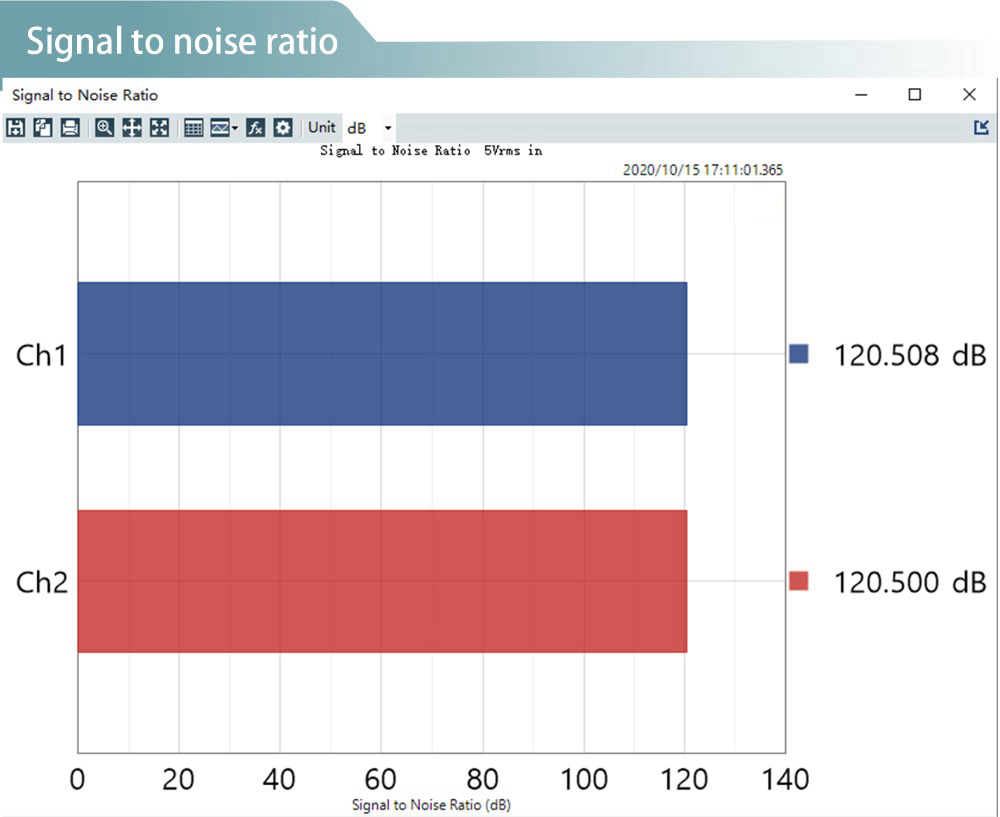The image size is (1000, 817).
Task: Select the pan arrows tool
Action: (132, 128)
